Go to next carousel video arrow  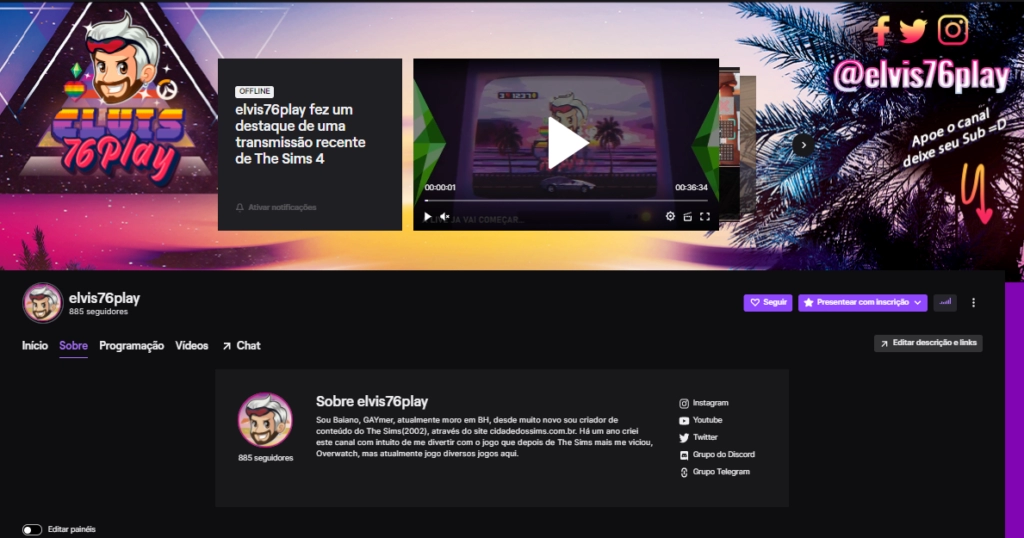click(802, 144)
